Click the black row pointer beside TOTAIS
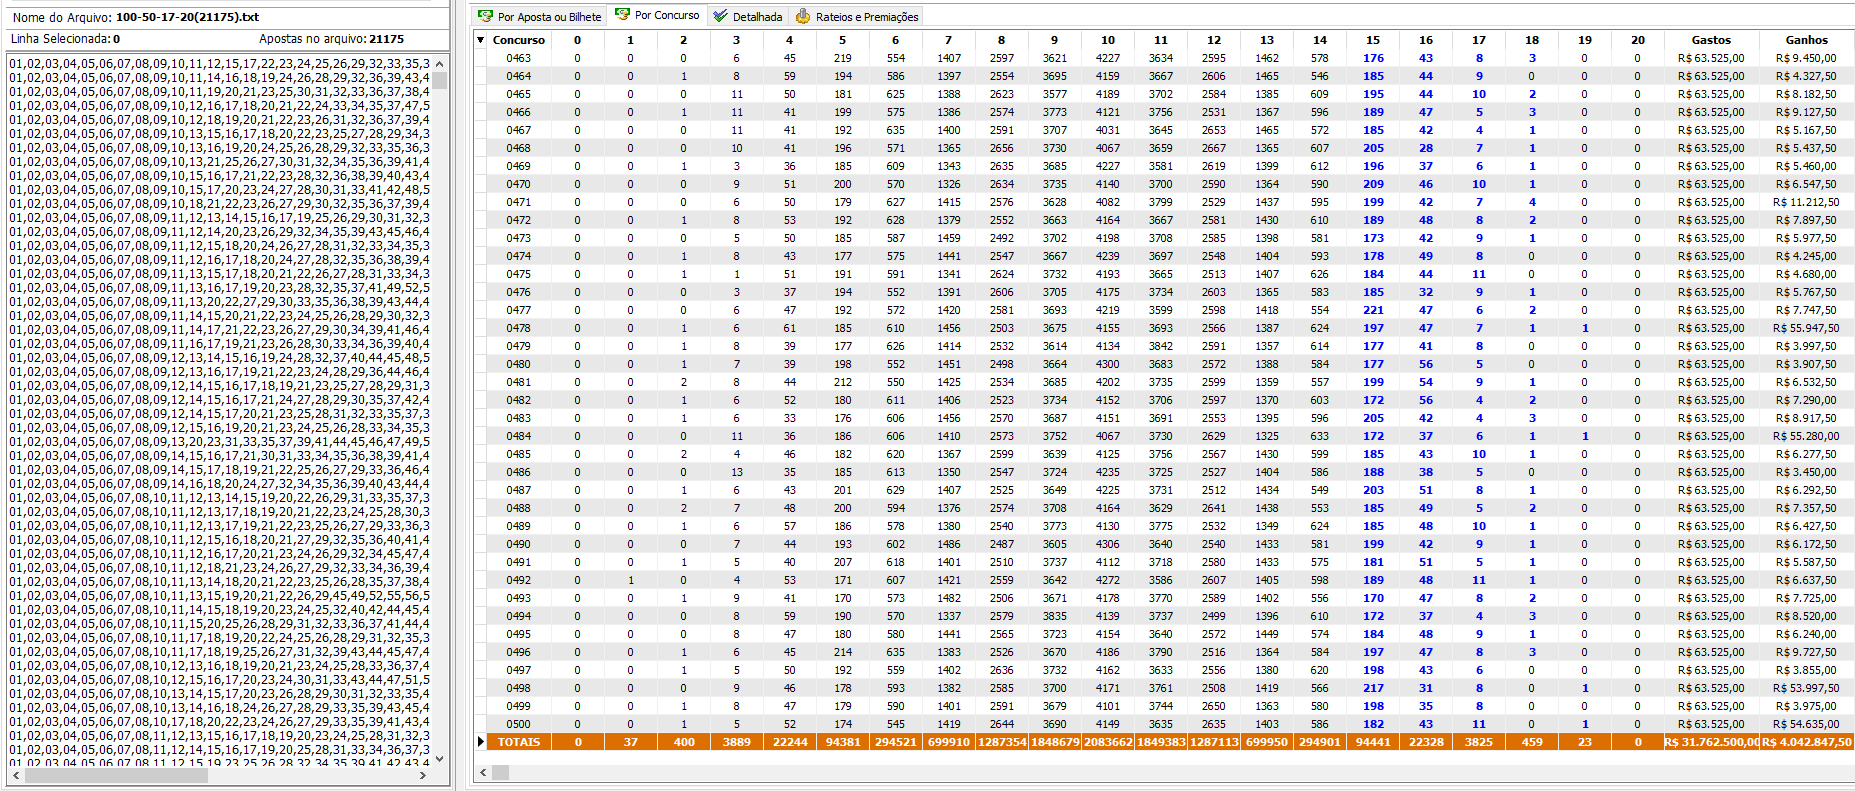The height and width of the screenshot is (791, 1855). click(x=481, y=742)
